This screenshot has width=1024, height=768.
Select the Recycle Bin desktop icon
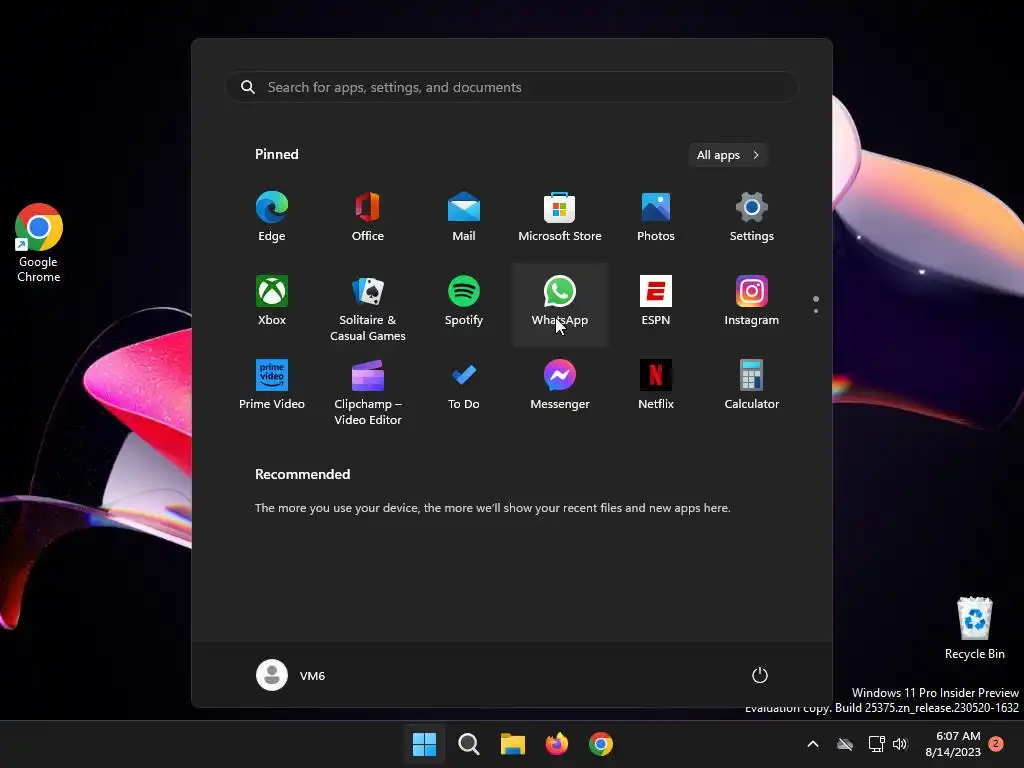point(974,628)
